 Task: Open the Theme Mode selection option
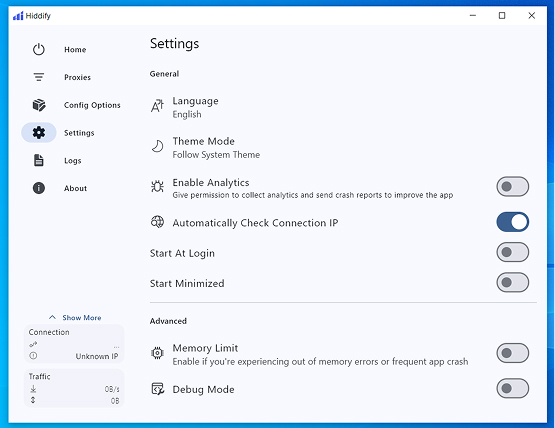pyautogui.click(x=343, y=148)
